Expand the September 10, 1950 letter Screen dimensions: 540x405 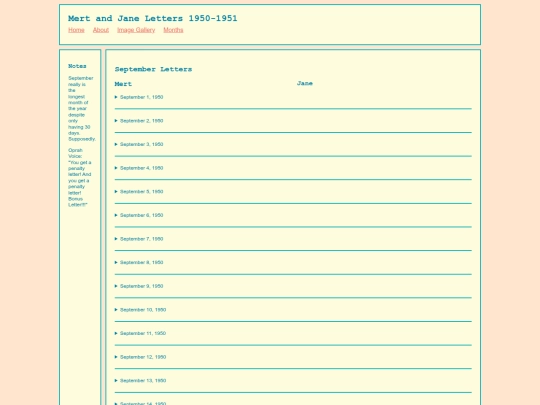click(x=140, y=310)
